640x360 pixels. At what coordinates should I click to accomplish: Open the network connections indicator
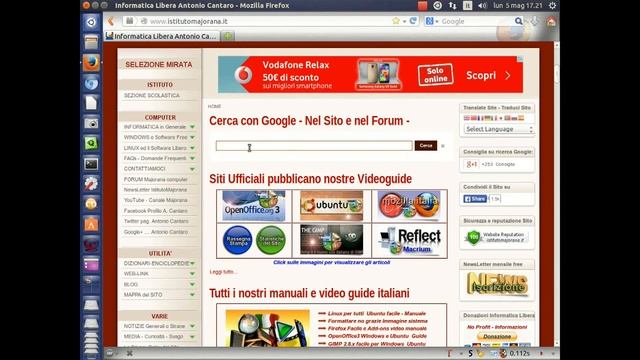452,5
